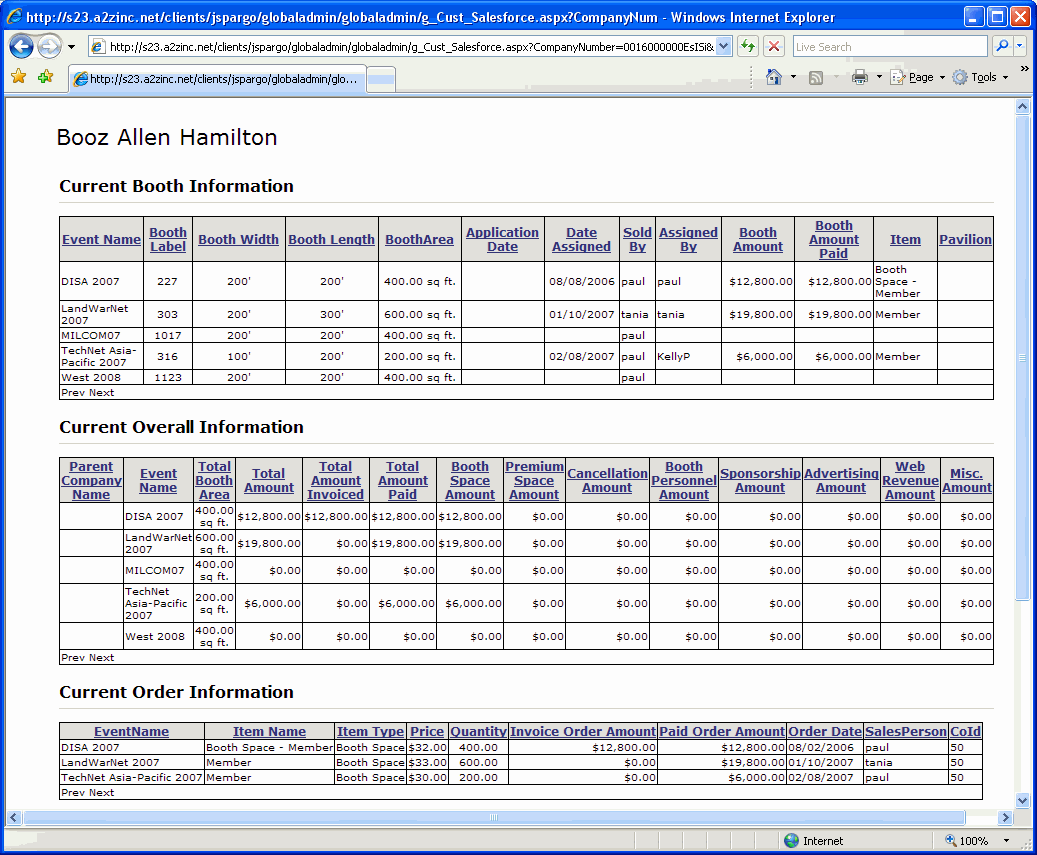Select the open a2zinc browser tab
Screen dimensions: 1037x855
pos(217,79)
